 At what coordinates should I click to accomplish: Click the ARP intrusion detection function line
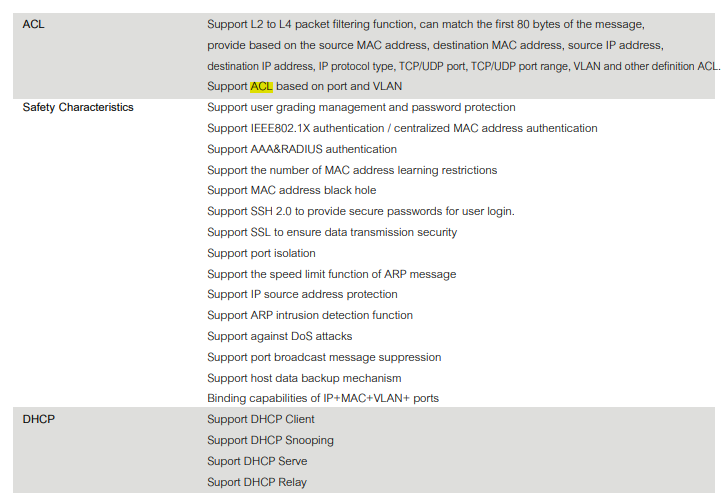[310, 315]
